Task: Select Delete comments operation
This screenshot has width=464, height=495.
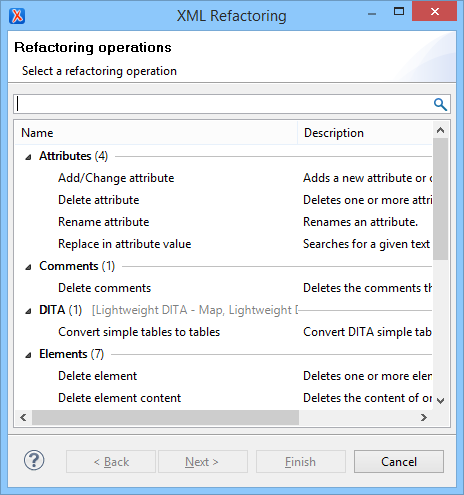Action: point(104,288)
